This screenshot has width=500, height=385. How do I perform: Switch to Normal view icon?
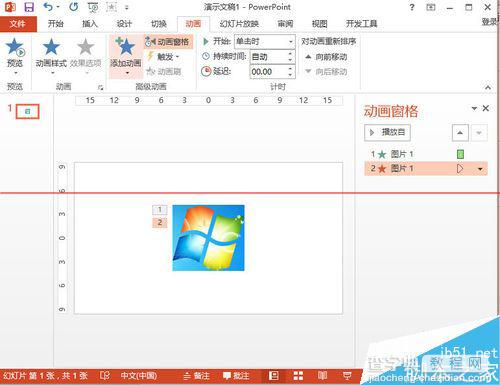click(x=274, y=376)
